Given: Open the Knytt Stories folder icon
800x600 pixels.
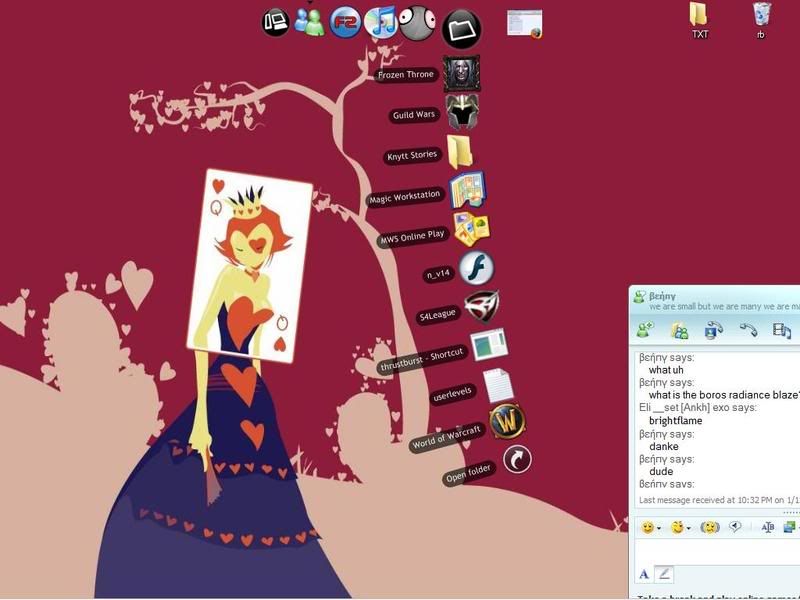Looking at the screenshot, I should point(460,151).
